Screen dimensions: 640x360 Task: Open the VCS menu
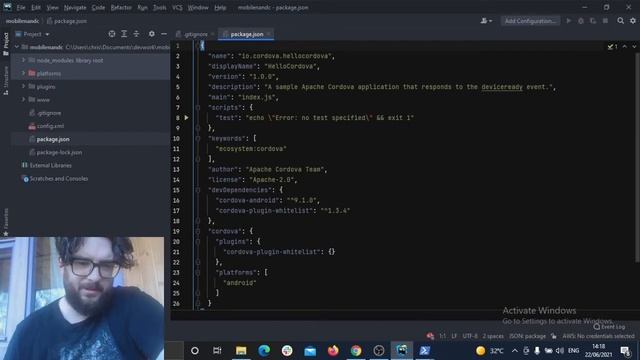click(x=177, y=7)
